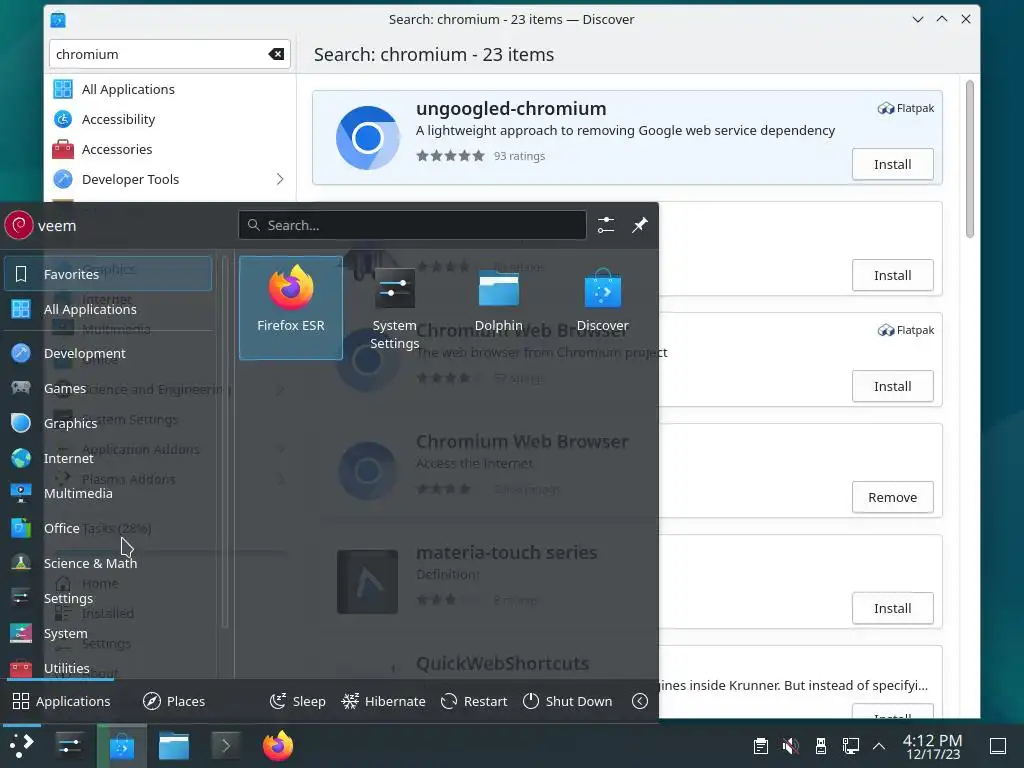Screen dimensions: 1024x768
Task: Launch Firefox from the taskbar
Action: 278,746
